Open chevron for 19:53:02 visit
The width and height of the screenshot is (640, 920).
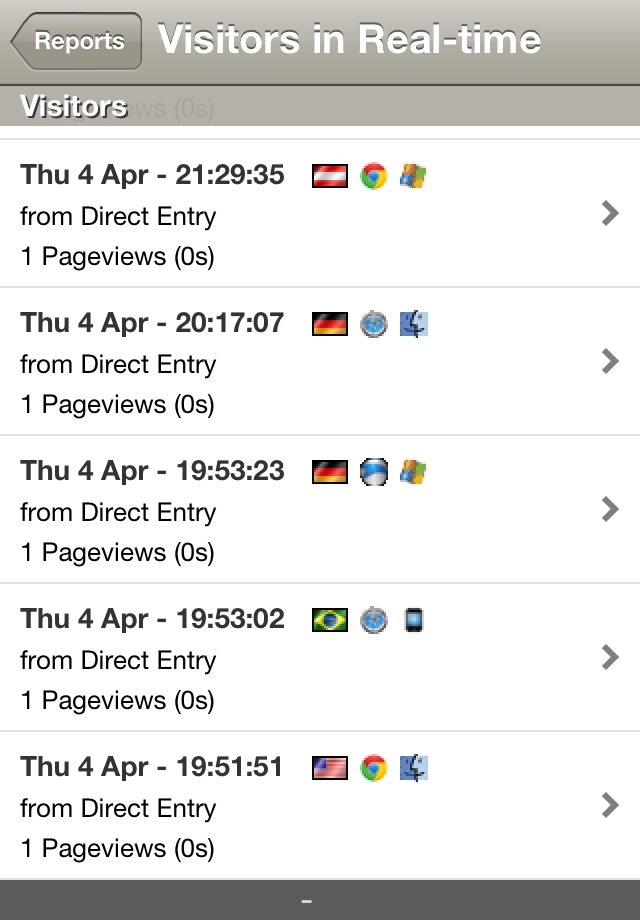[x=610, y=658]
